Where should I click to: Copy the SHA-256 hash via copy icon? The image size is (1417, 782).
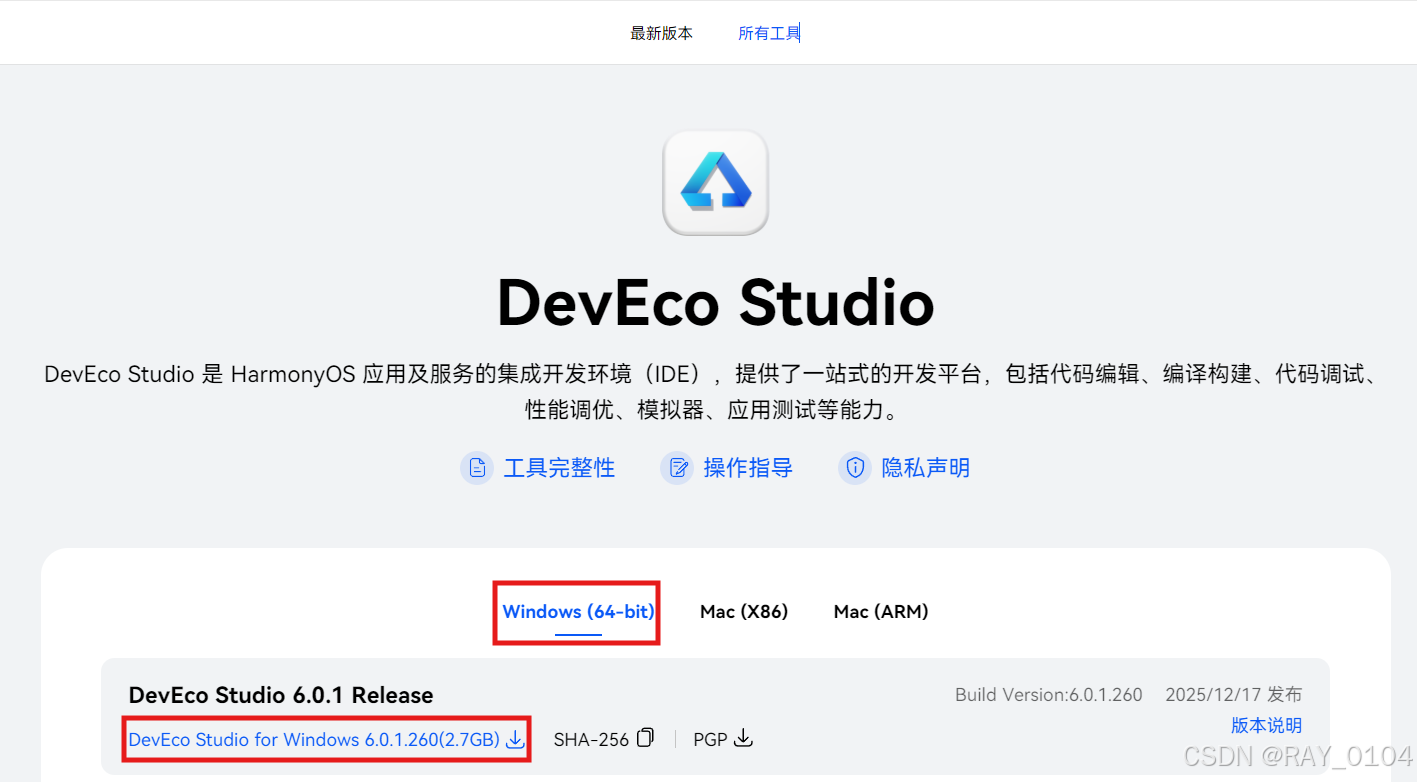pyautogui.click(x=646, y=738)
